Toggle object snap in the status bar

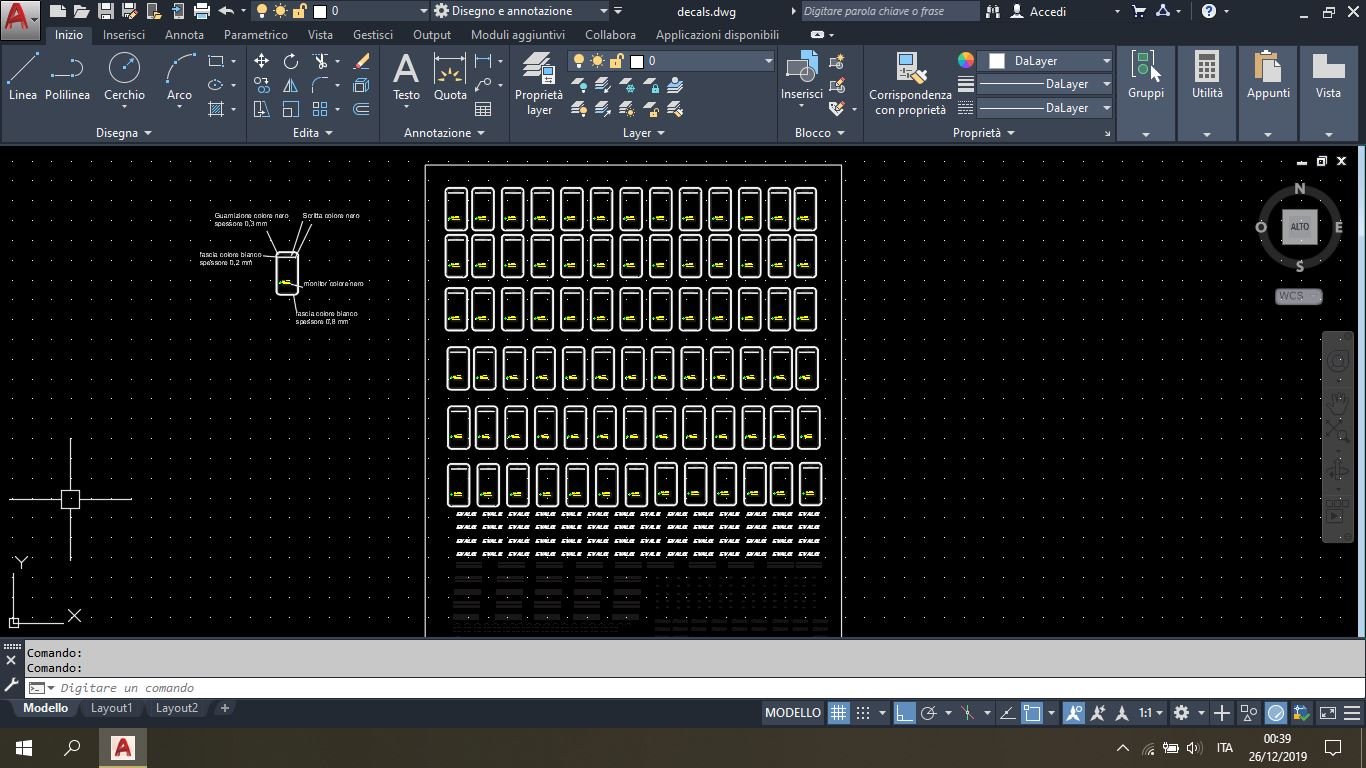point(1032,713)
